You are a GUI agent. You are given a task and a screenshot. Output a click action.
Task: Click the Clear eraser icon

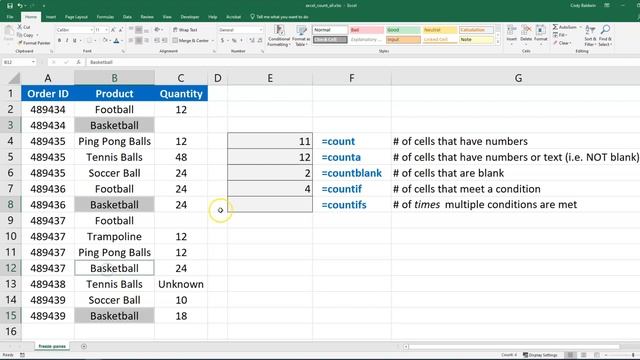click(x=556, y=43)
